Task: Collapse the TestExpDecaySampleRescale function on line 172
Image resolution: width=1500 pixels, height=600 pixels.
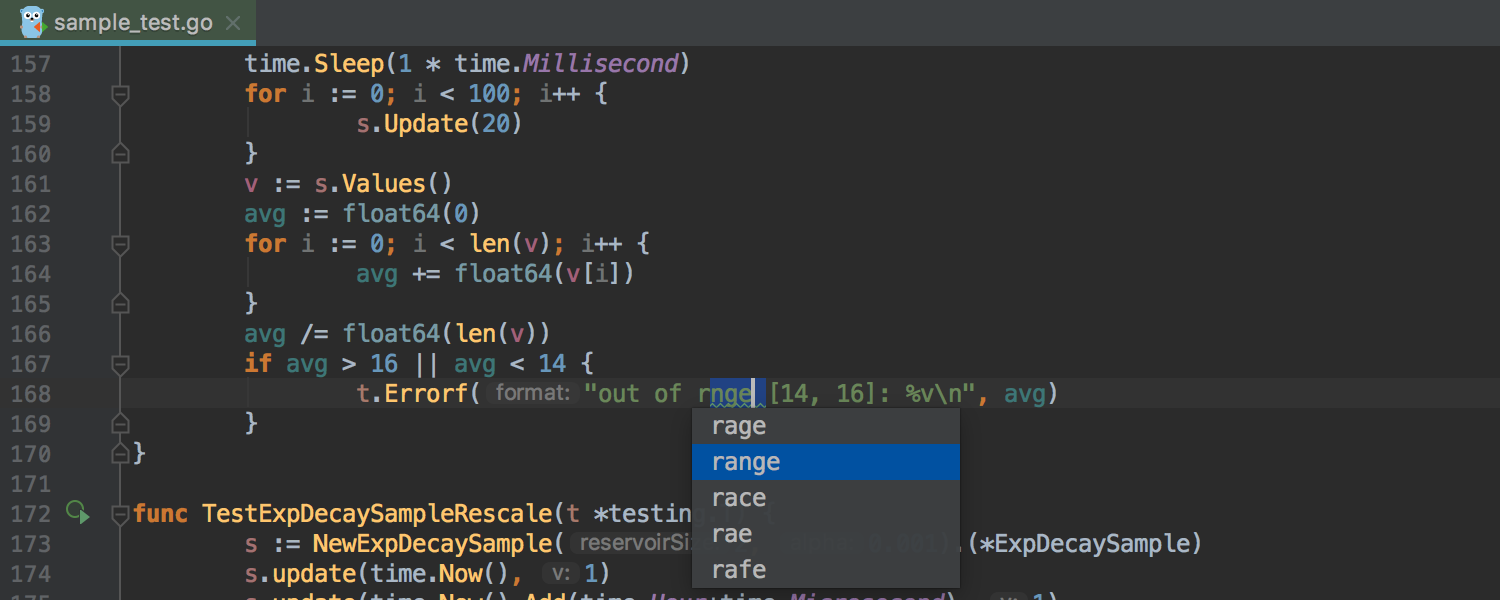Action: click(120, 514)
